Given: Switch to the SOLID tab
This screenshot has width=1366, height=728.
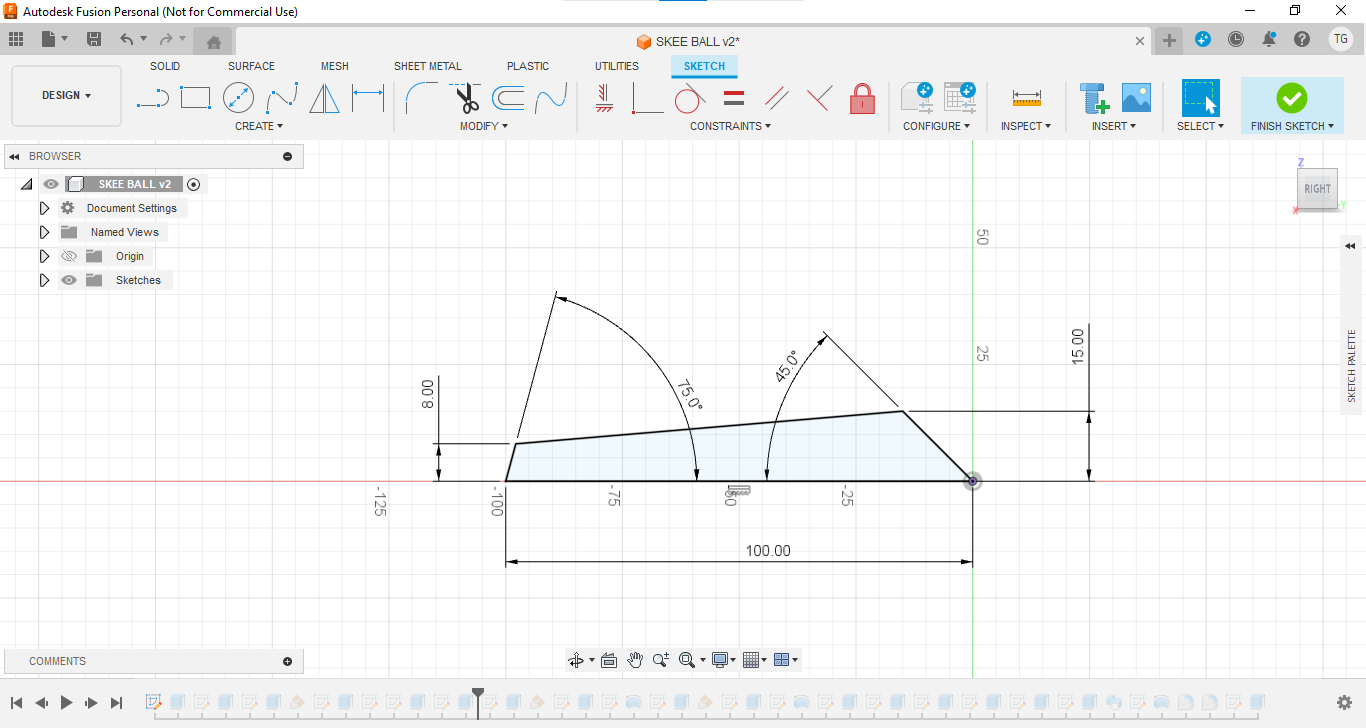Looking at the screenshot, I should (x=165, y=66).
